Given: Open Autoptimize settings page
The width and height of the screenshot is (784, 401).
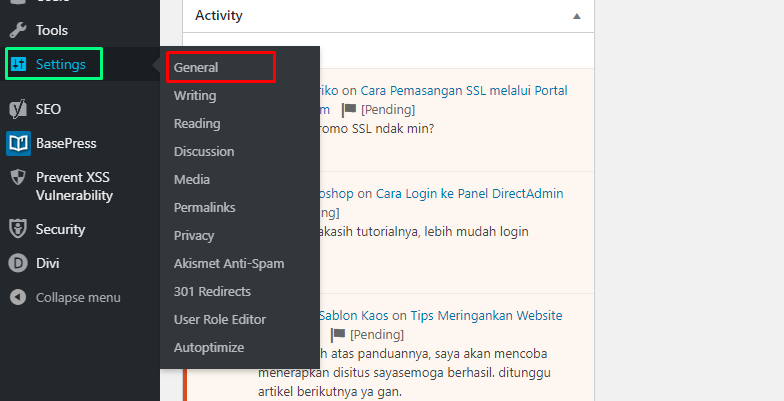Looking at the screenshot, I should (x=209, y=348).
